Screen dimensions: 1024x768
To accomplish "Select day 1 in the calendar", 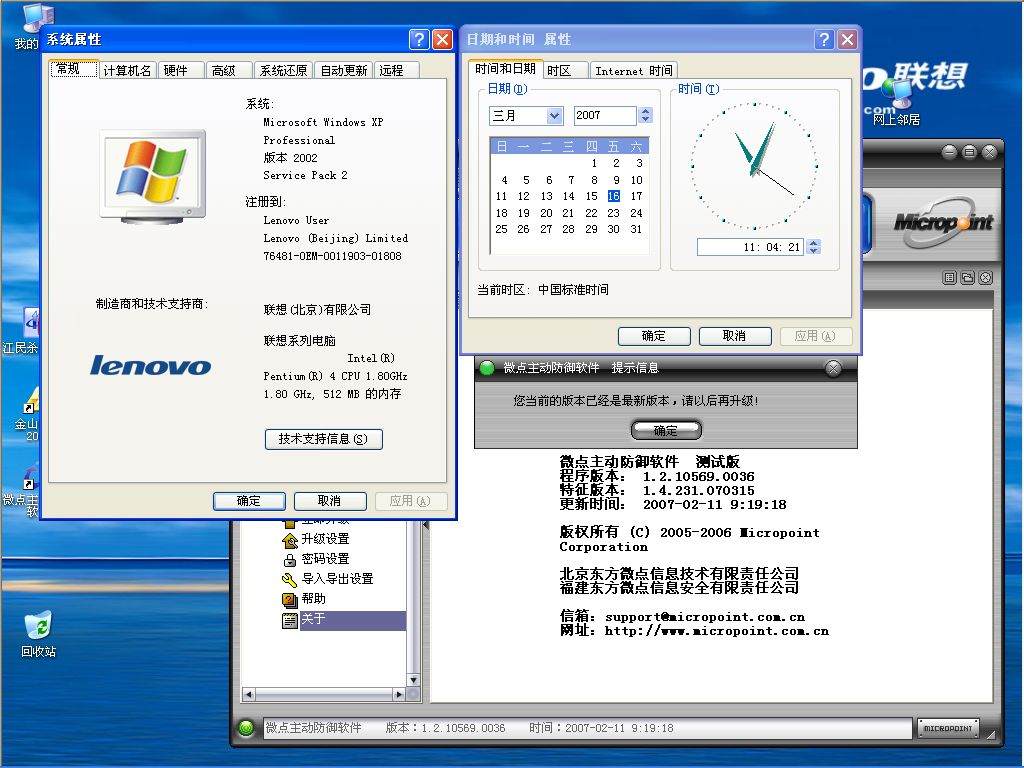I will coord(594,163).
